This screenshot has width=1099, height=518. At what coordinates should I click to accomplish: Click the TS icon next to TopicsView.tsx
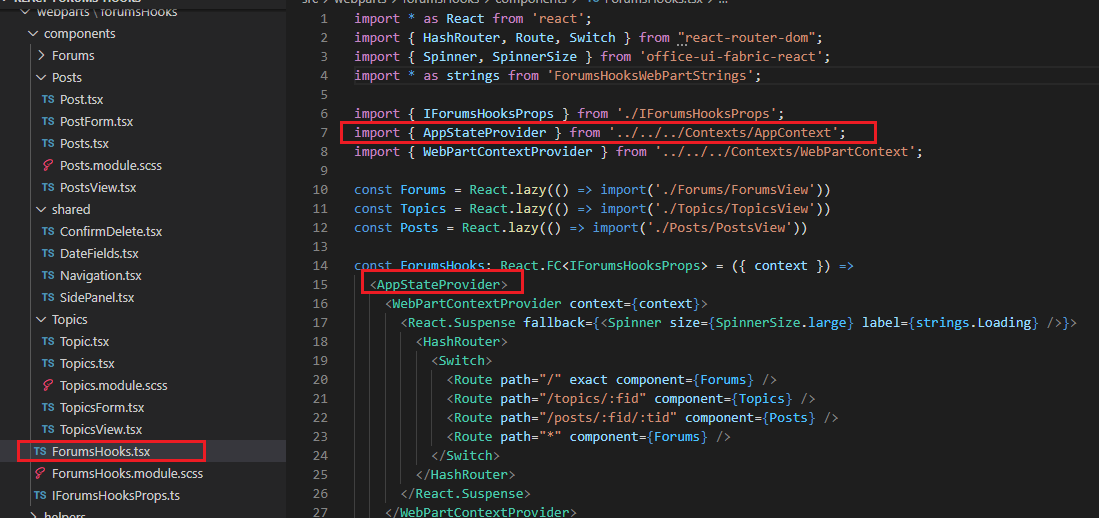tap(48, 429)
